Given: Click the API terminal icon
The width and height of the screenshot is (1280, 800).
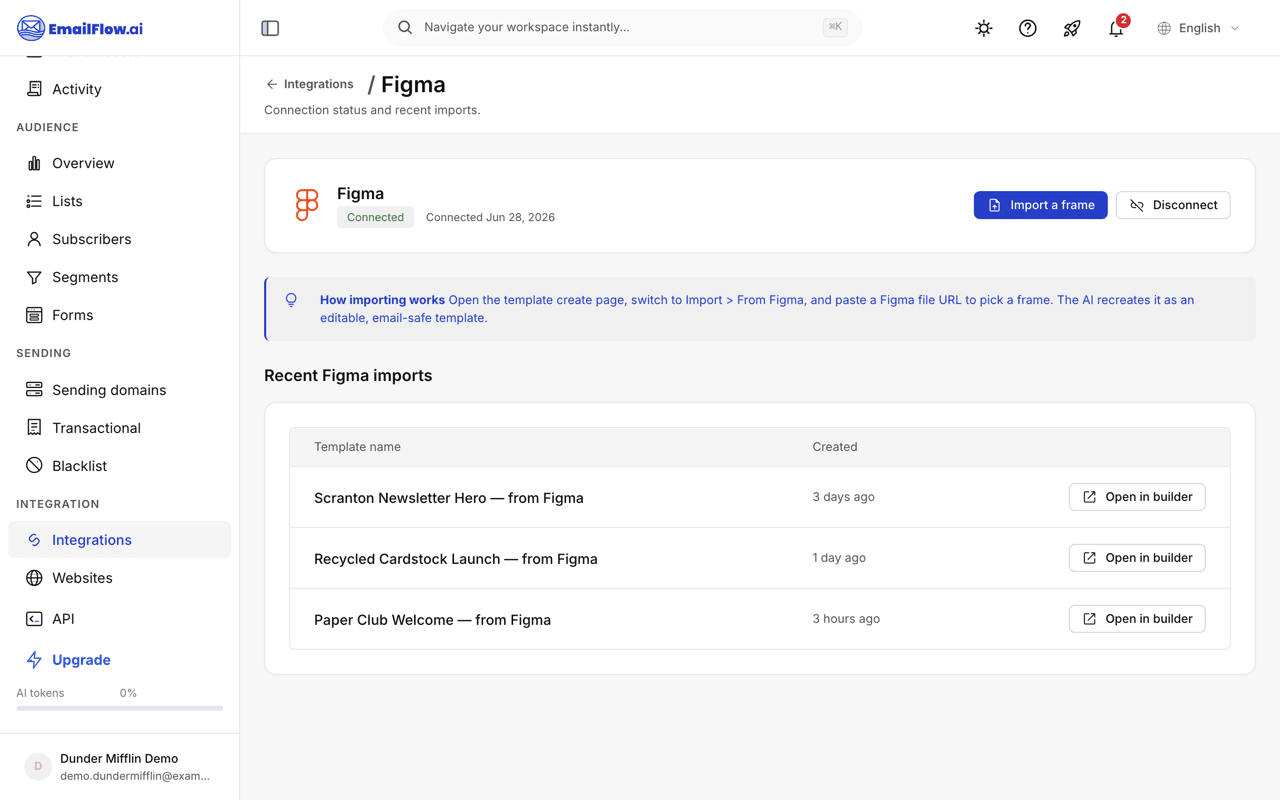Looking at the screenshot, I should 34,619.
